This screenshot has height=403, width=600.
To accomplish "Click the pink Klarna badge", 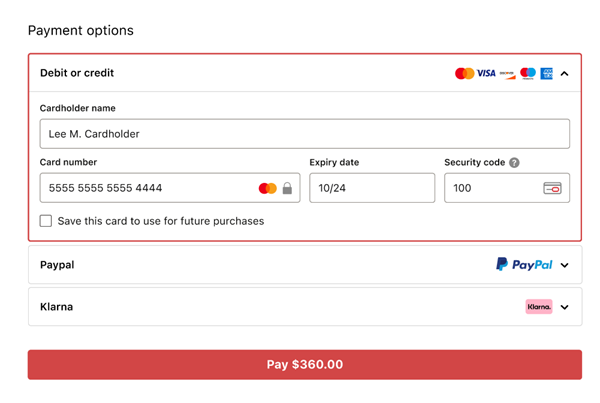I will [539, 307].
